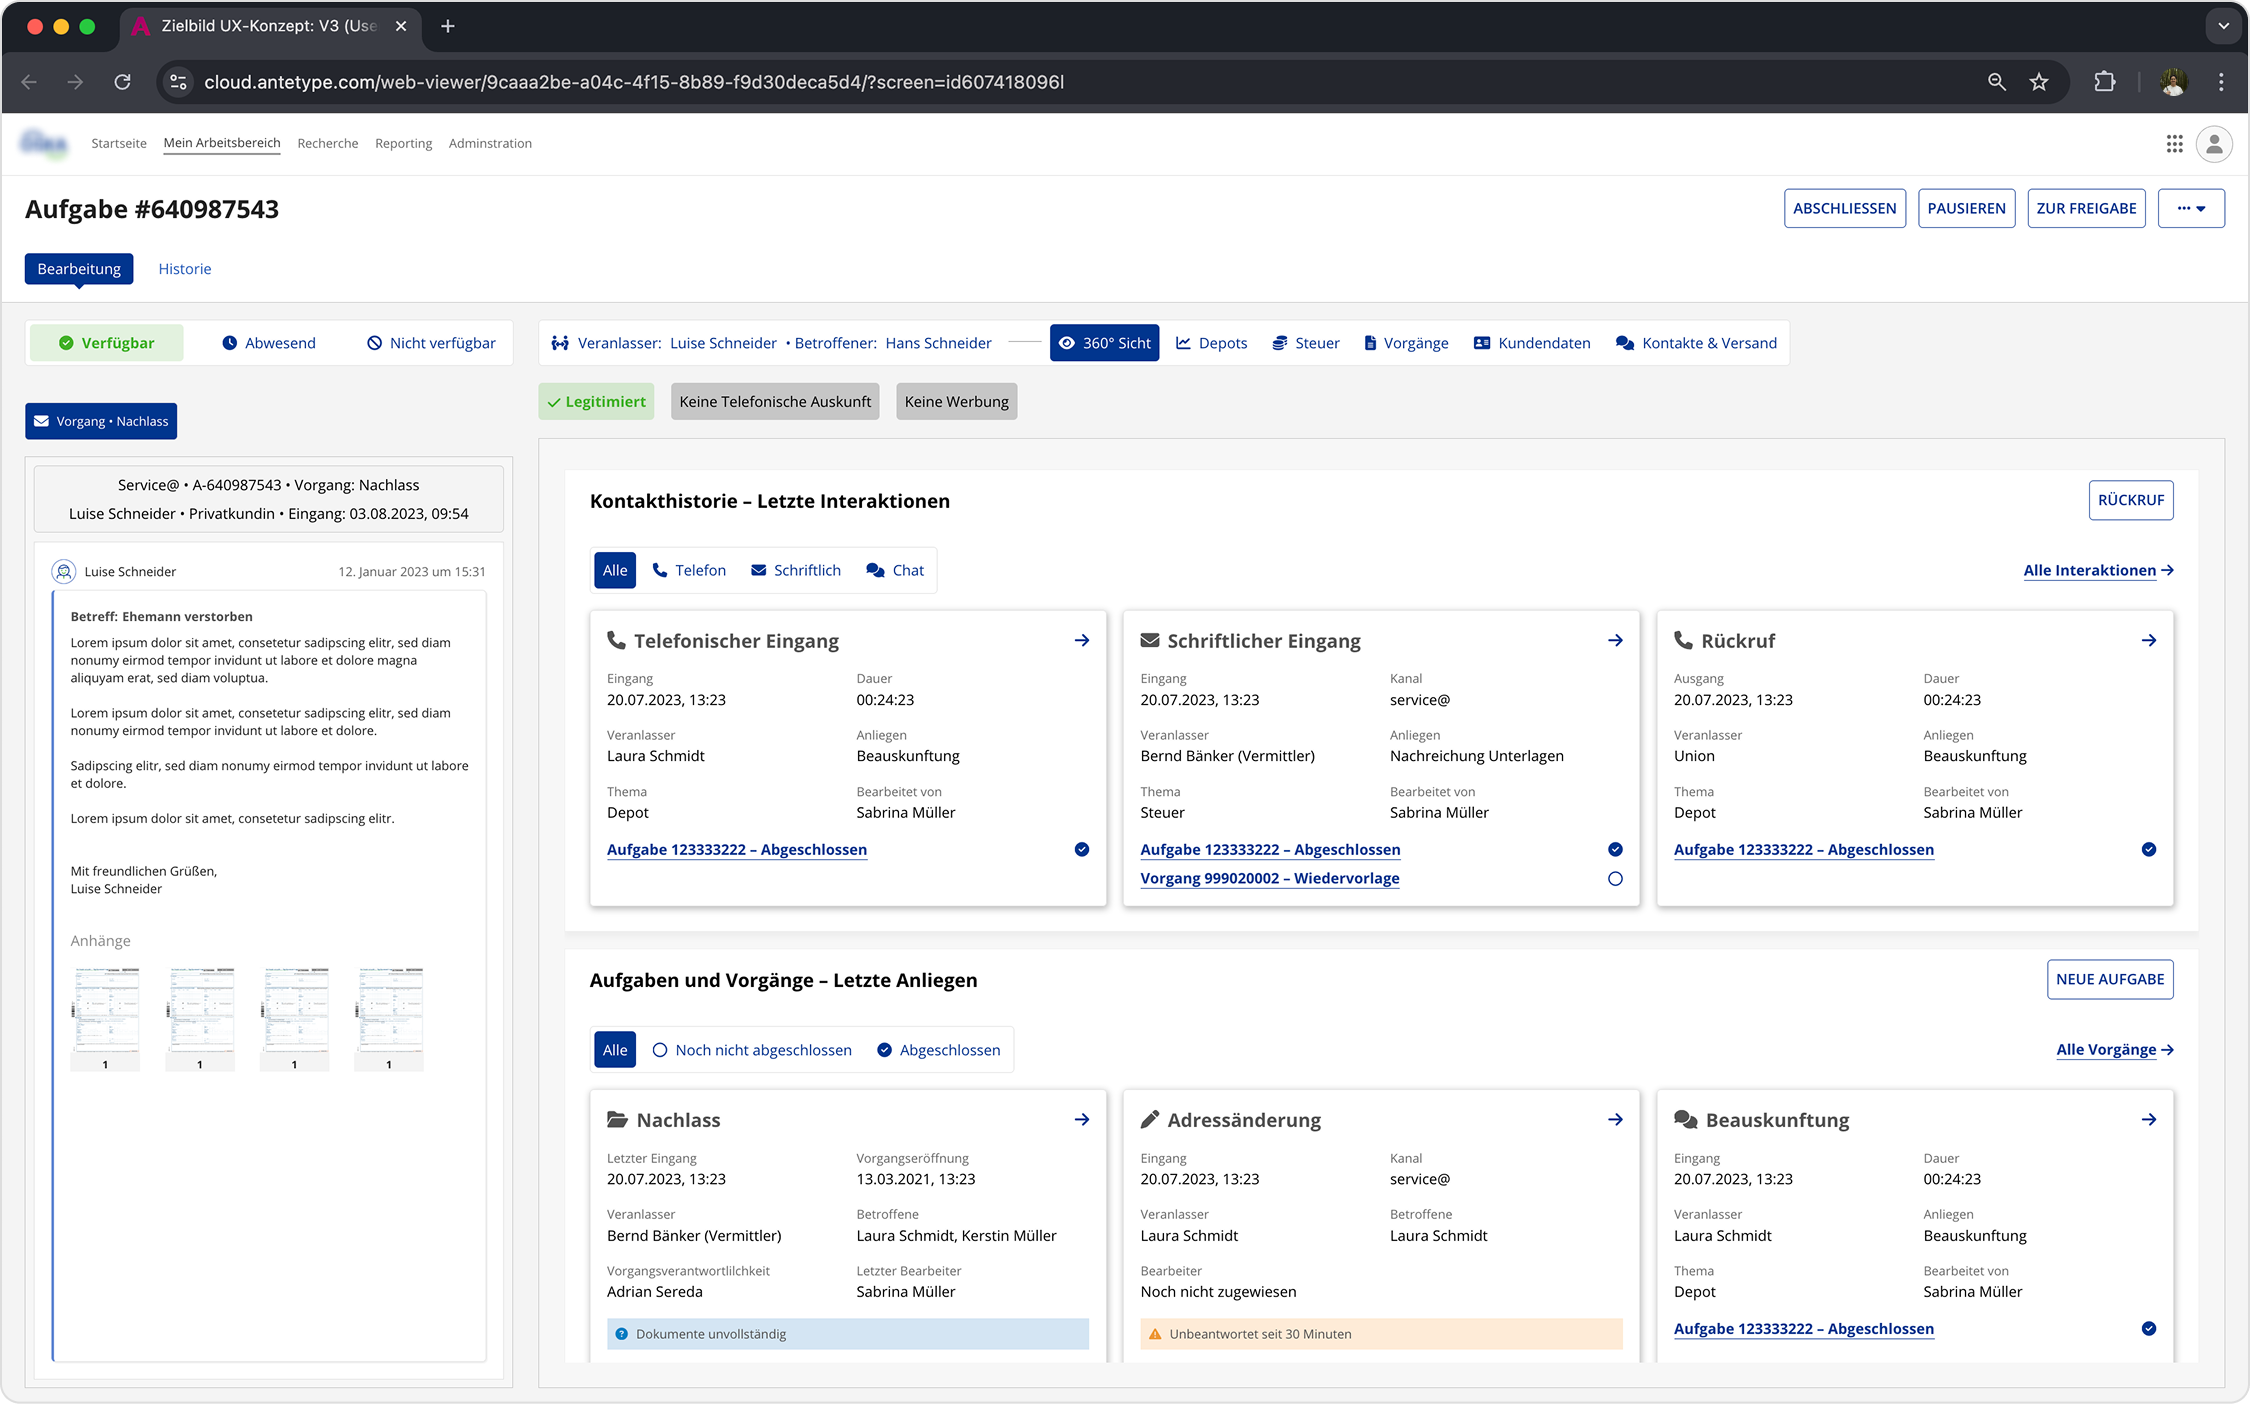Click the Legitimiert status tag
Viewport: 2250px width, 1404px height.
pyautogui.click(x=596, y=401)
